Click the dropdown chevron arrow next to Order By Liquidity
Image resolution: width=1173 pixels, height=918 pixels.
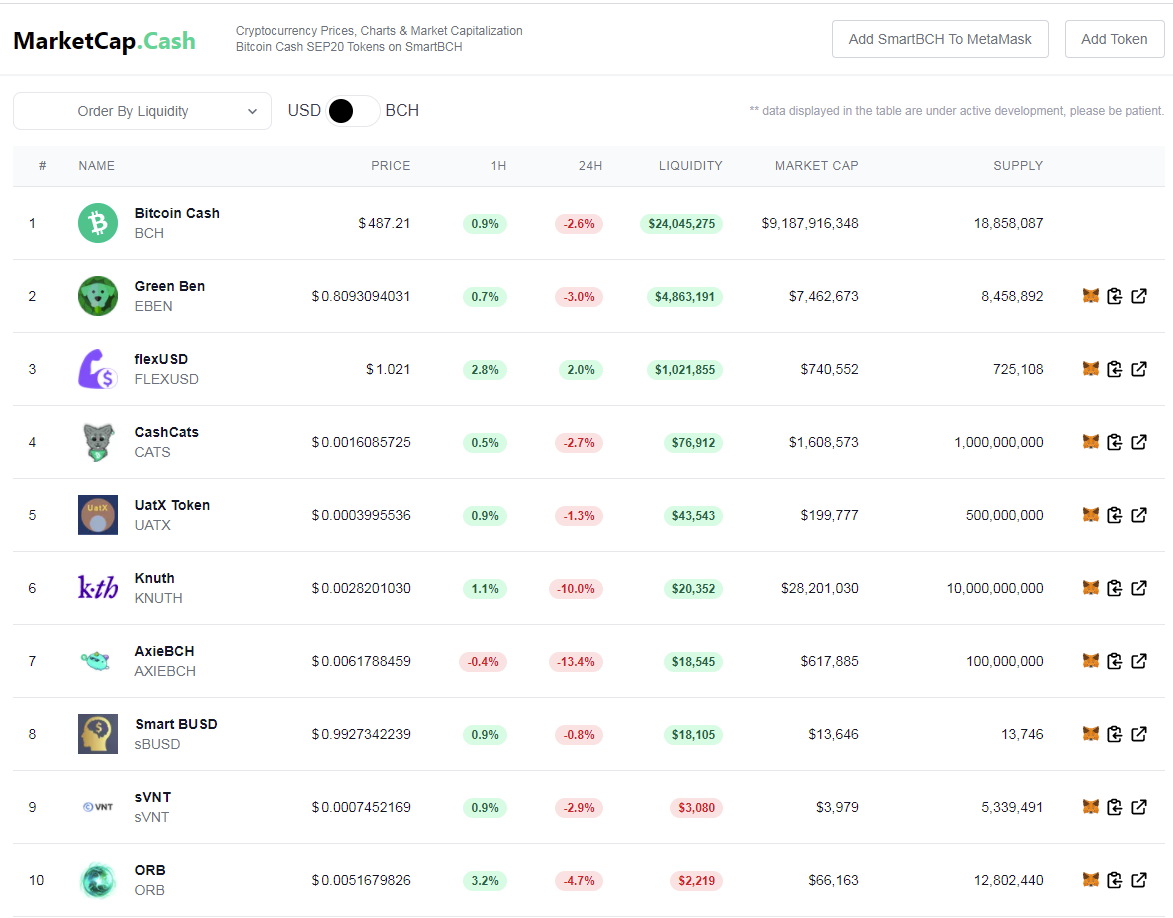252,111
